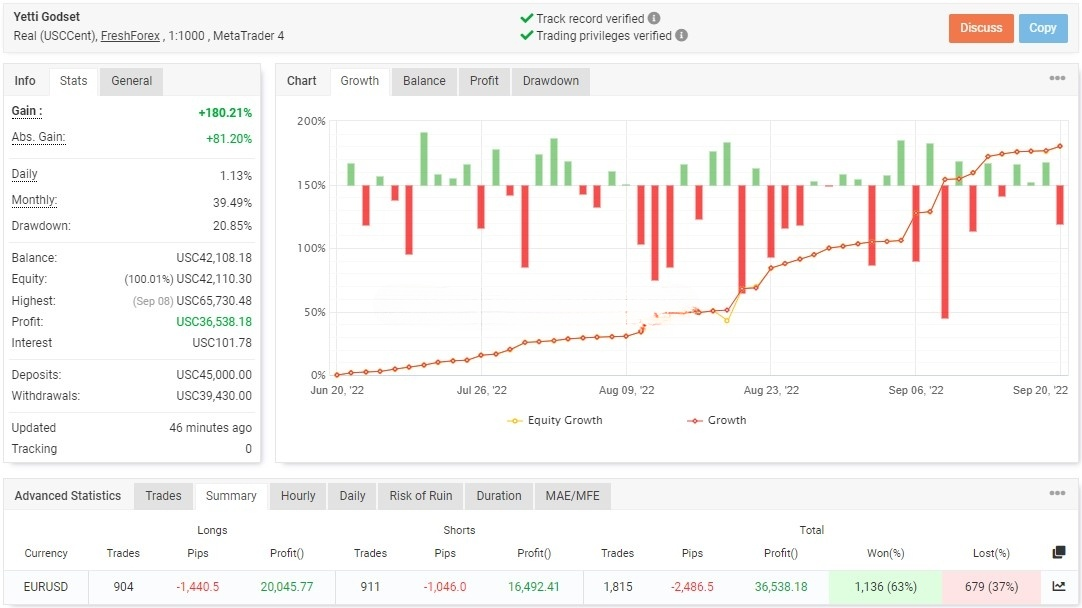Switch to the Drawdown chart tab
This screenshot has width=1082, height=608.
551,81
